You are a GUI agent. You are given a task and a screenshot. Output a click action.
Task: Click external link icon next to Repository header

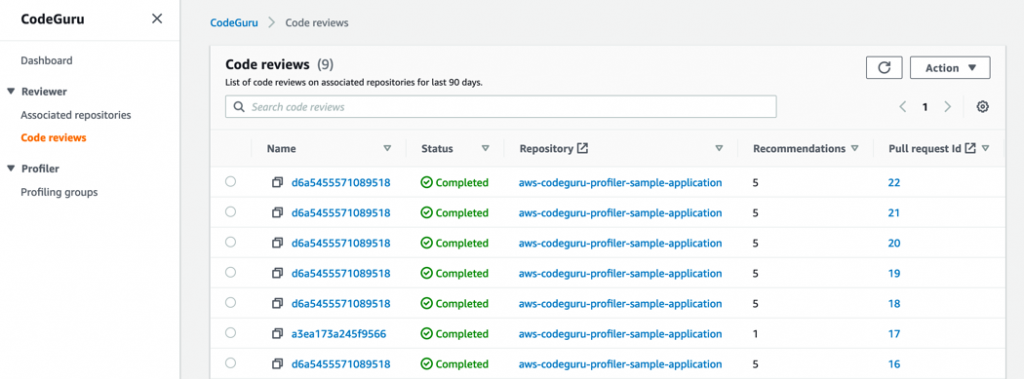click(583, 148)
